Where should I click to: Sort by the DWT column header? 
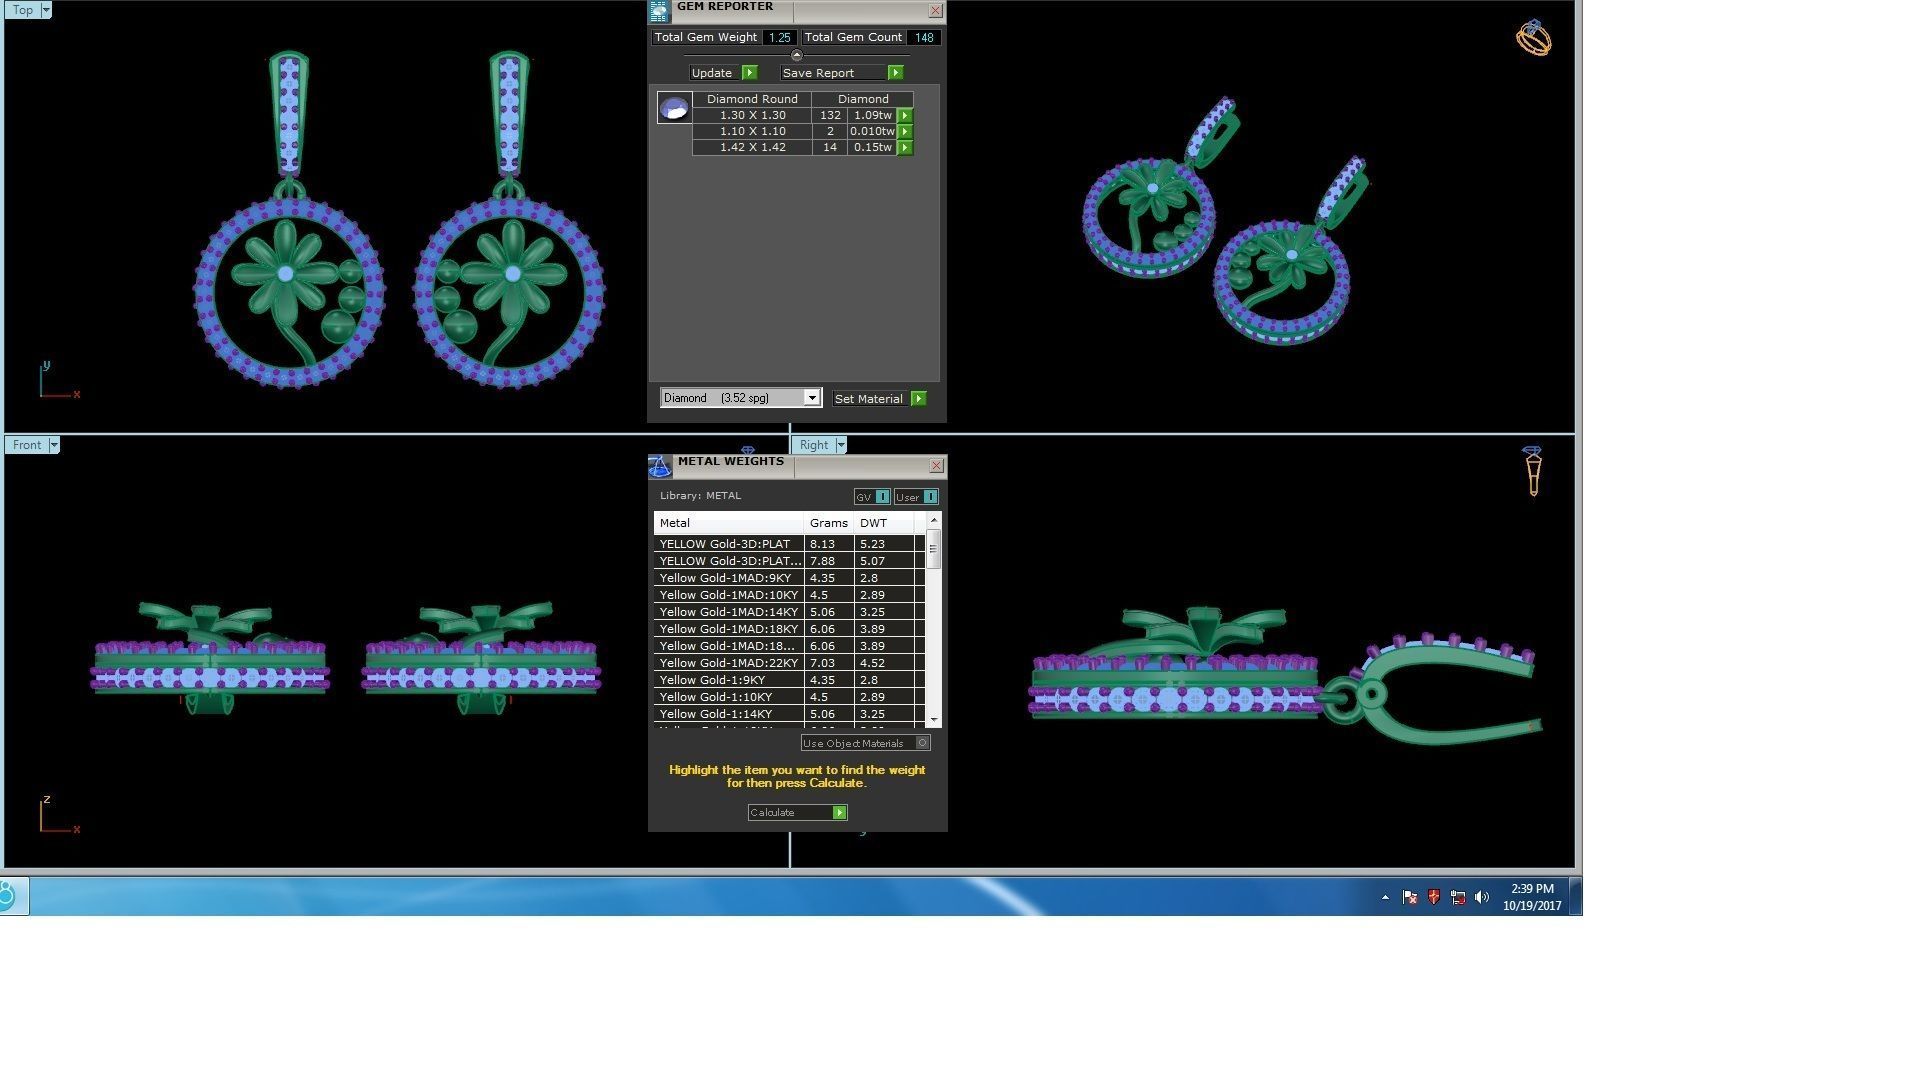pyautogui.click(x=884, y=523)
